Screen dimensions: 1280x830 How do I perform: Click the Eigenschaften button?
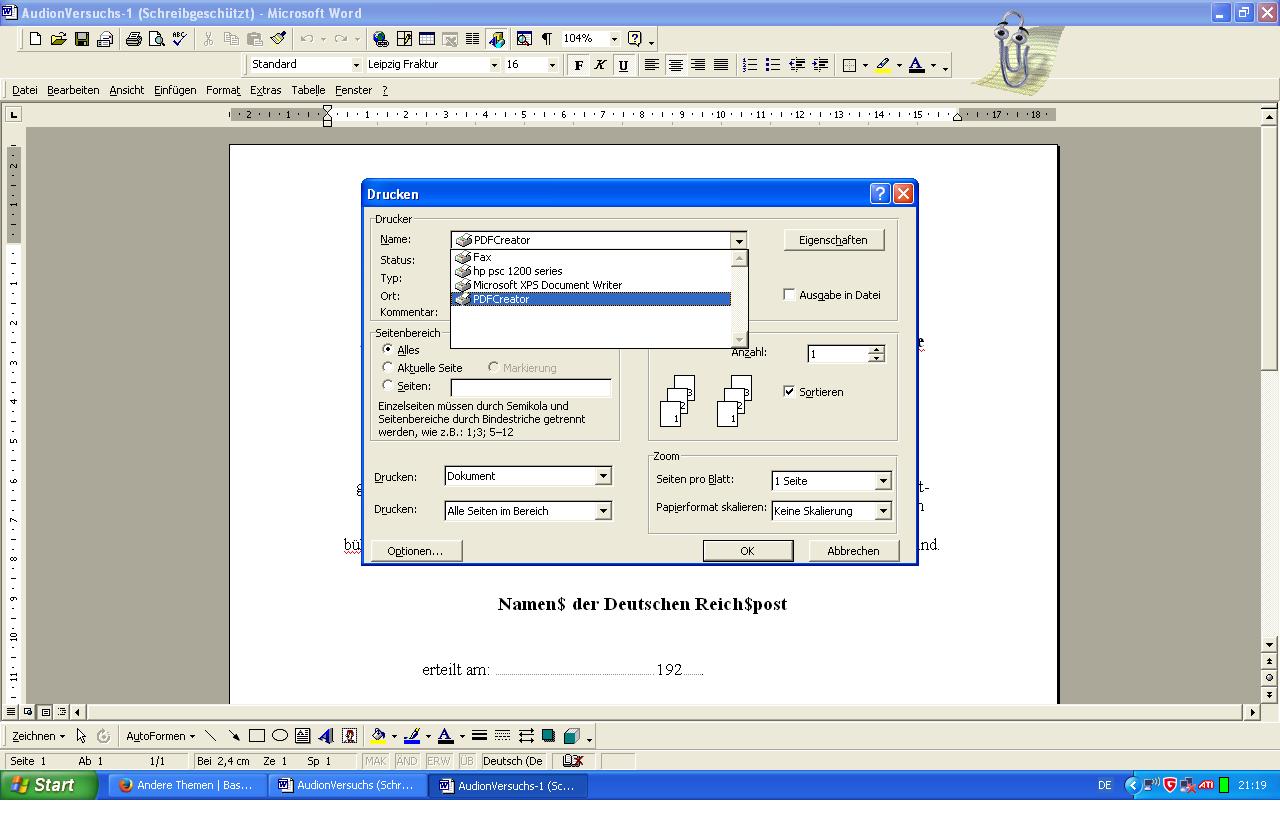833,240
